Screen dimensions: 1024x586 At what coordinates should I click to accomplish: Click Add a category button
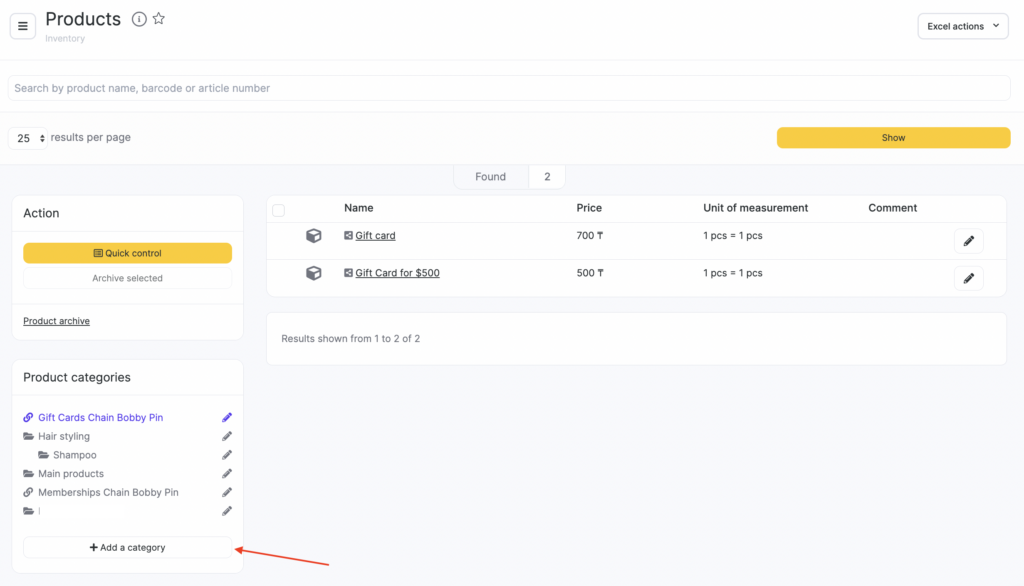point(127,547)
